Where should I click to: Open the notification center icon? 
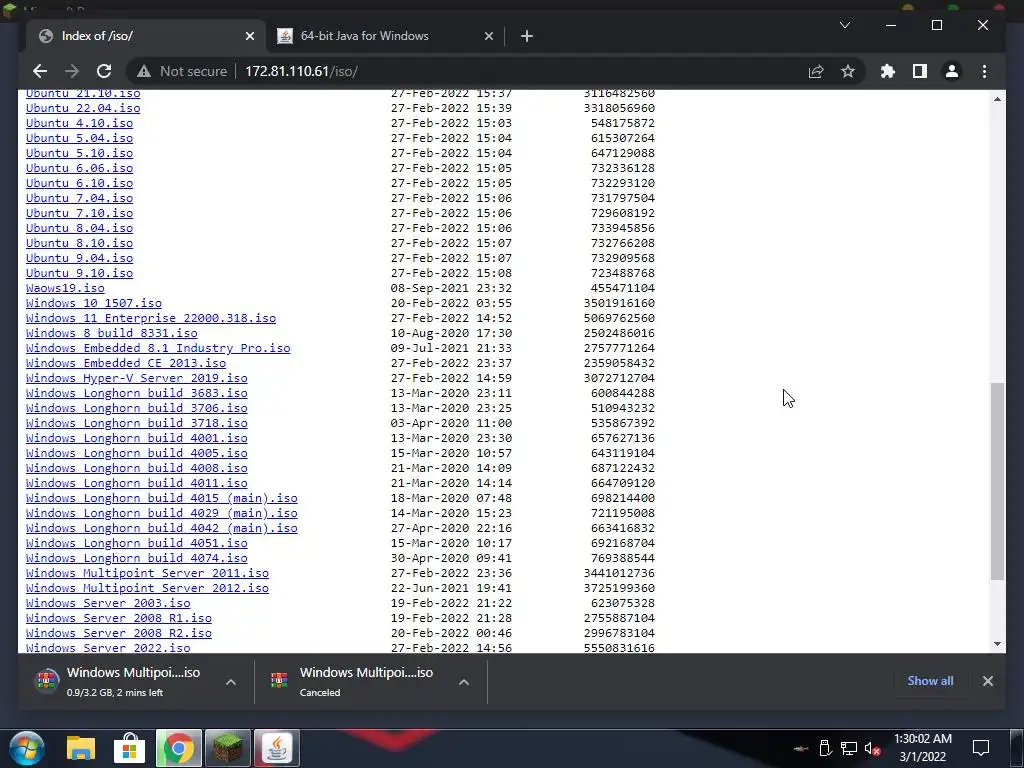[981, 748]
